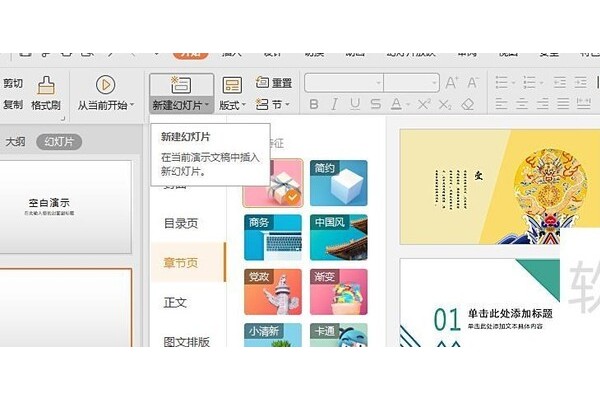Click the increase indent icon
The image size is (600, 400).
(580, 82)
